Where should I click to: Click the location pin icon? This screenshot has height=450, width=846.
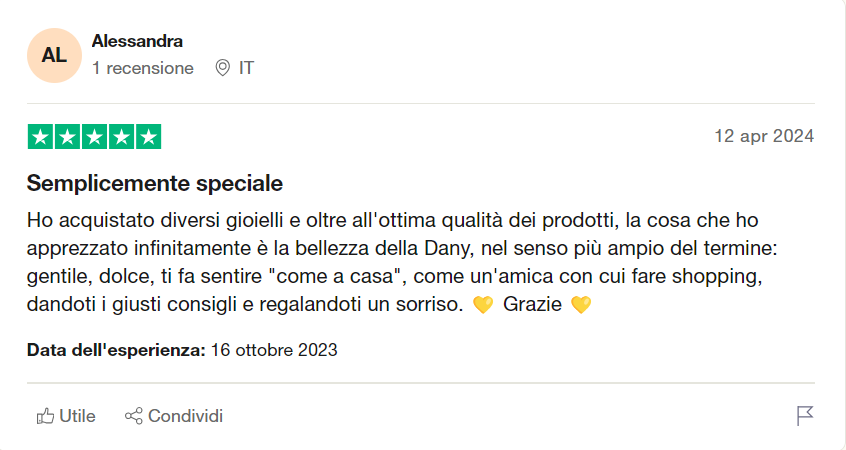[x=223, y=68]
